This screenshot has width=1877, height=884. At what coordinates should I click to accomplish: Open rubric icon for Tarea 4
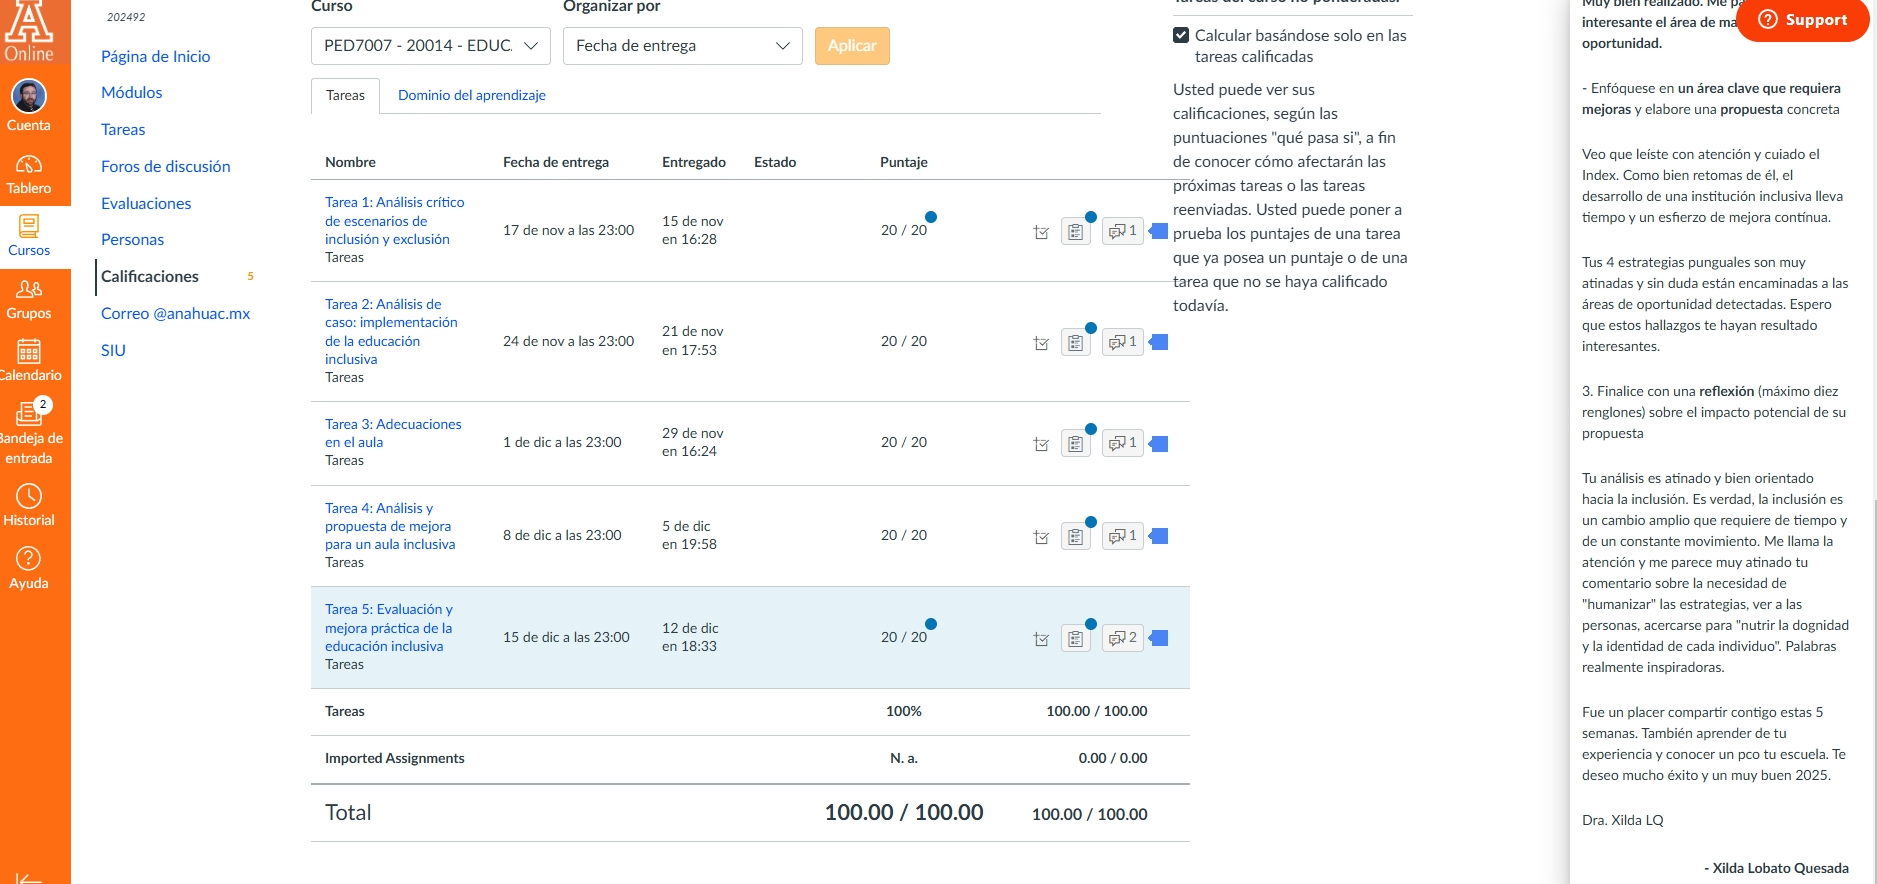1075,537
